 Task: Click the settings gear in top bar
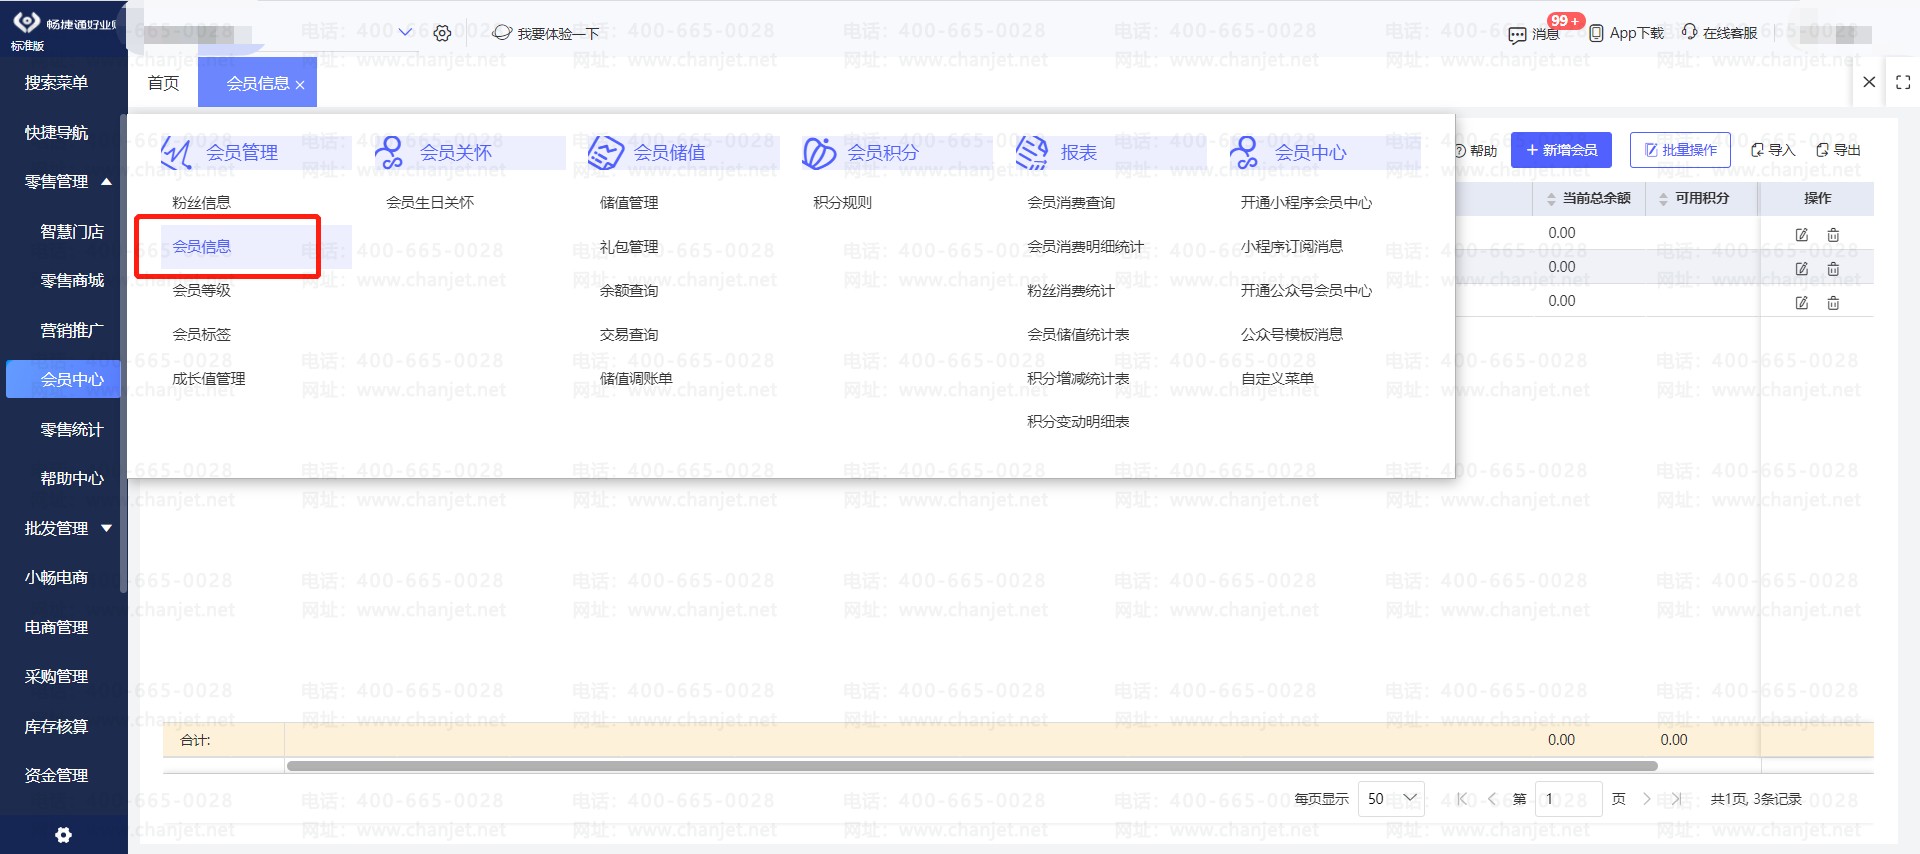tap(442, 34)
